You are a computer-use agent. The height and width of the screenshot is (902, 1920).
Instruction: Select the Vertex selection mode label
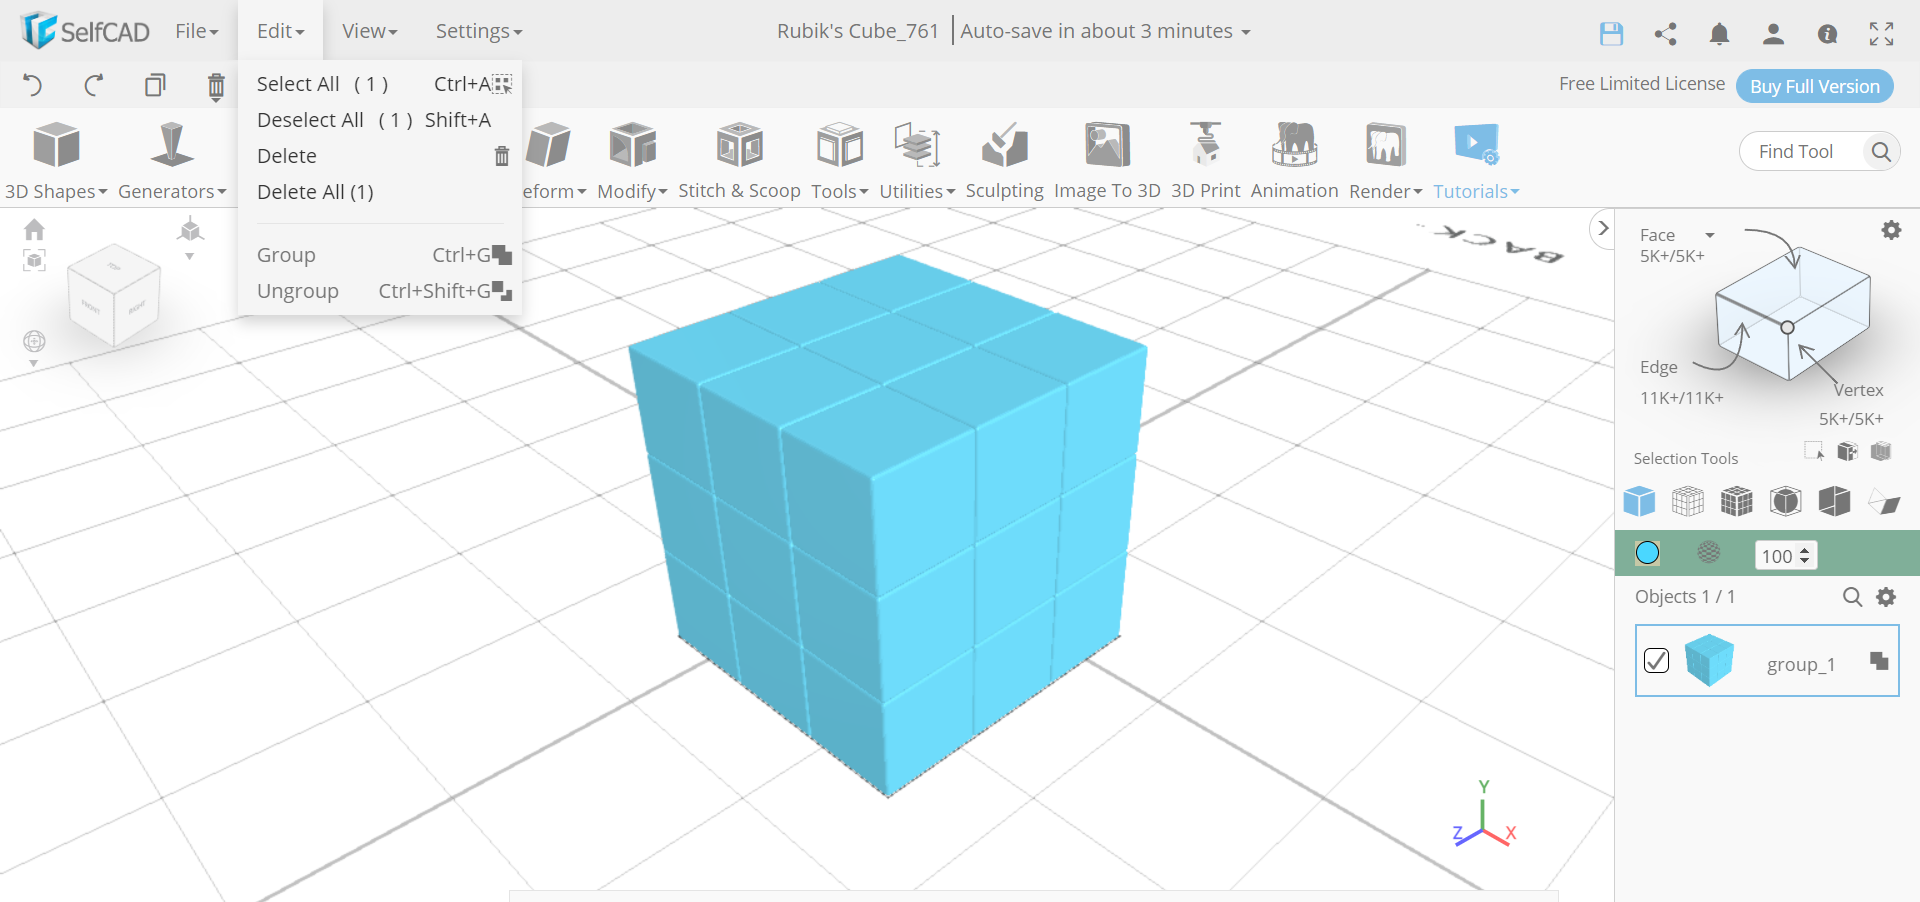pyautogui.click(x=1858, y=390)
